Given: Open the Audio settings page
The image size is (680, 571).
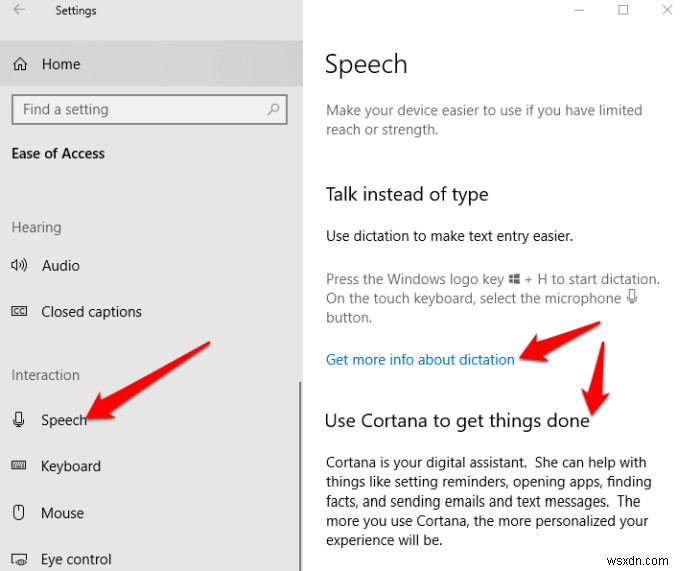Looking at the screenshot, I should pyautogui.click(x=61, y=265).
